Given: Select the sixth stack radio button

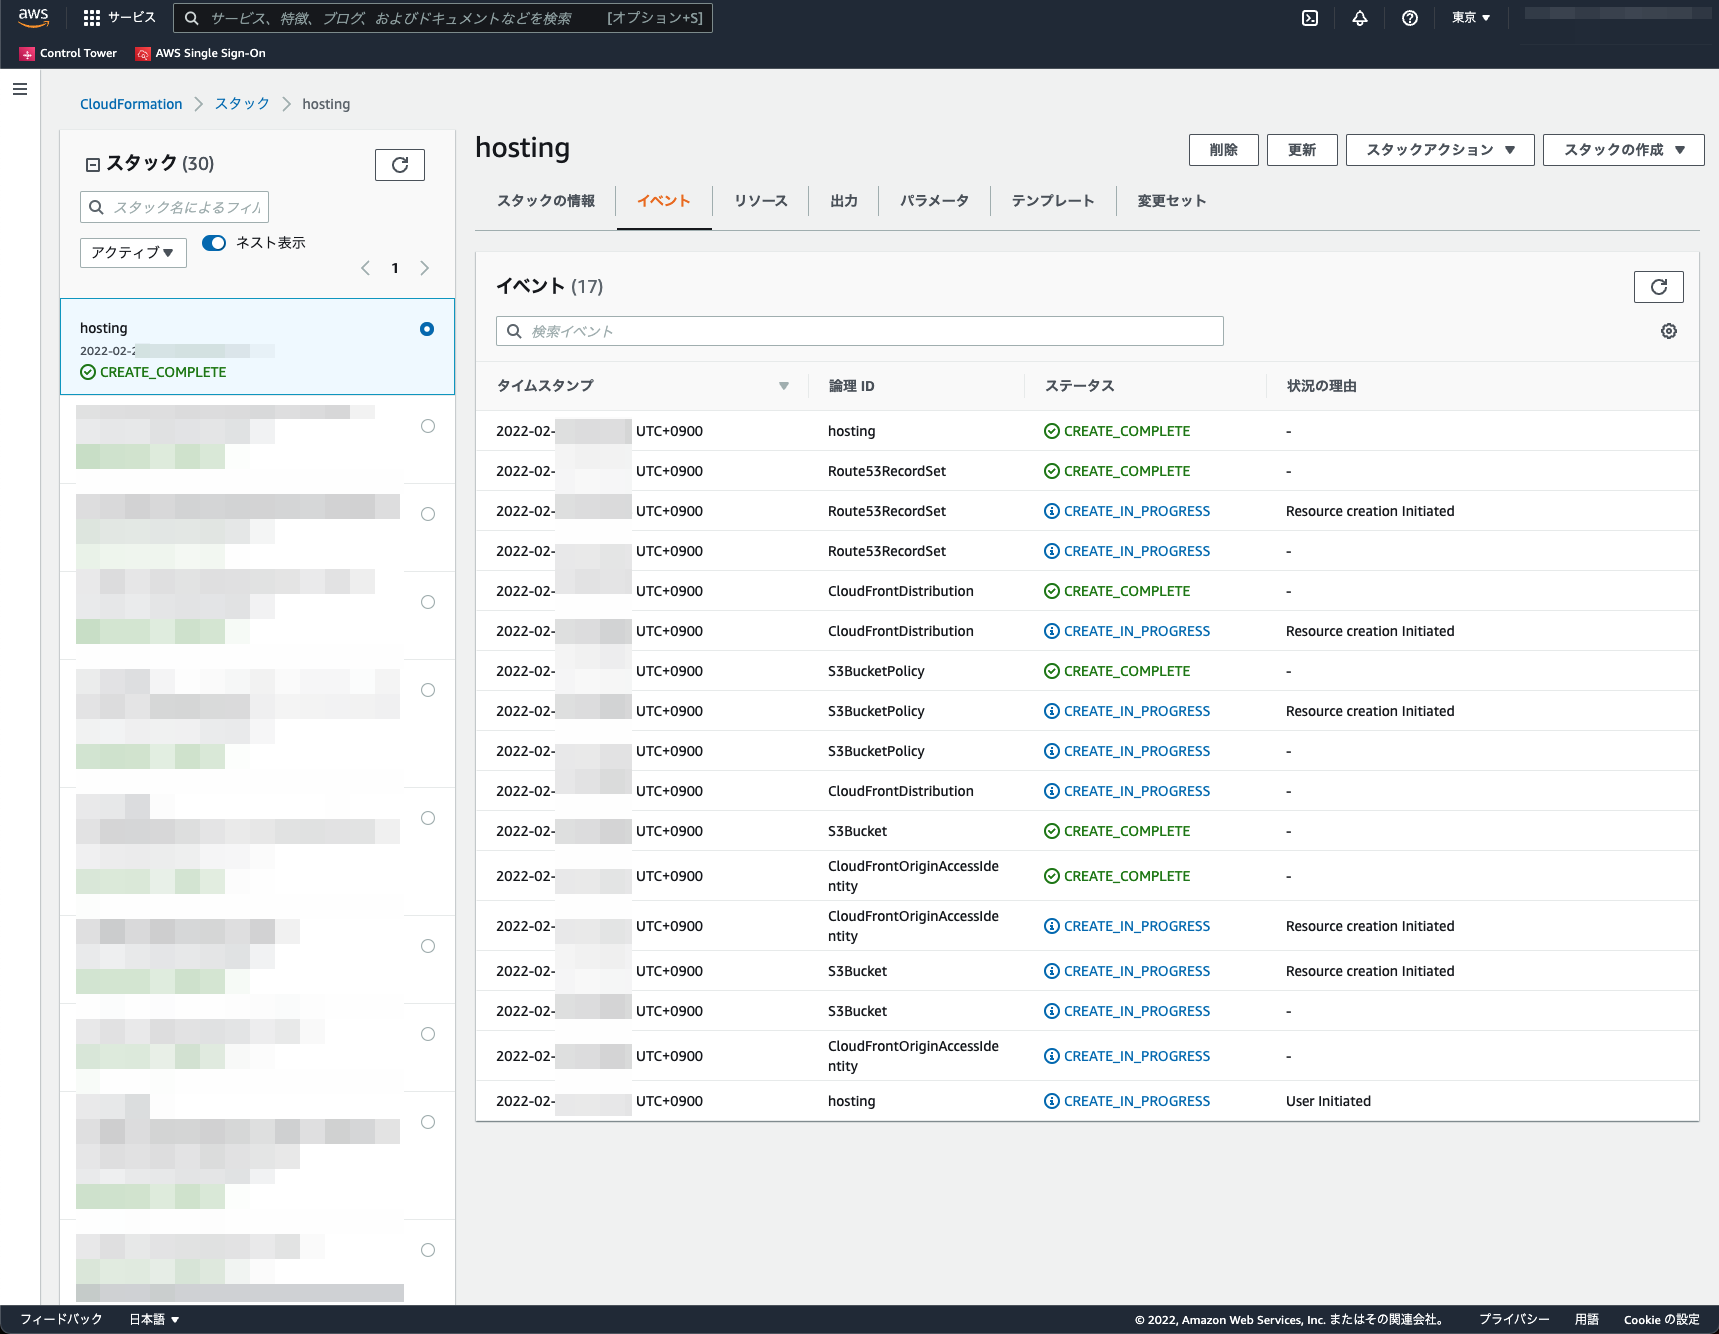Looking at the screenshot, I should 428,818.
